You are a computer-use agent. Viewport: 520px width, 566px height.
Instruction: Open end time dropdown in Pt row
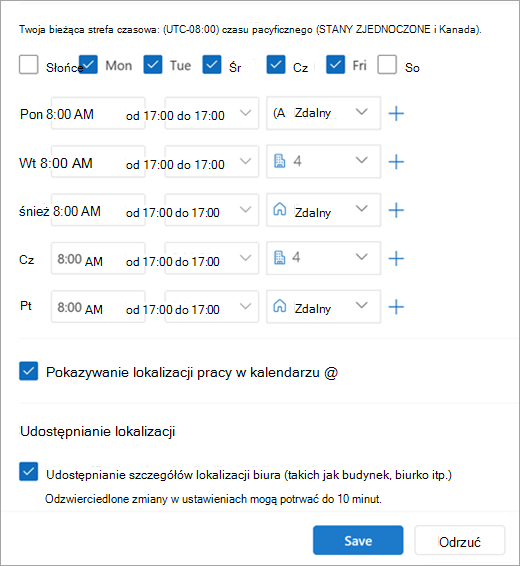pos(245,306)
